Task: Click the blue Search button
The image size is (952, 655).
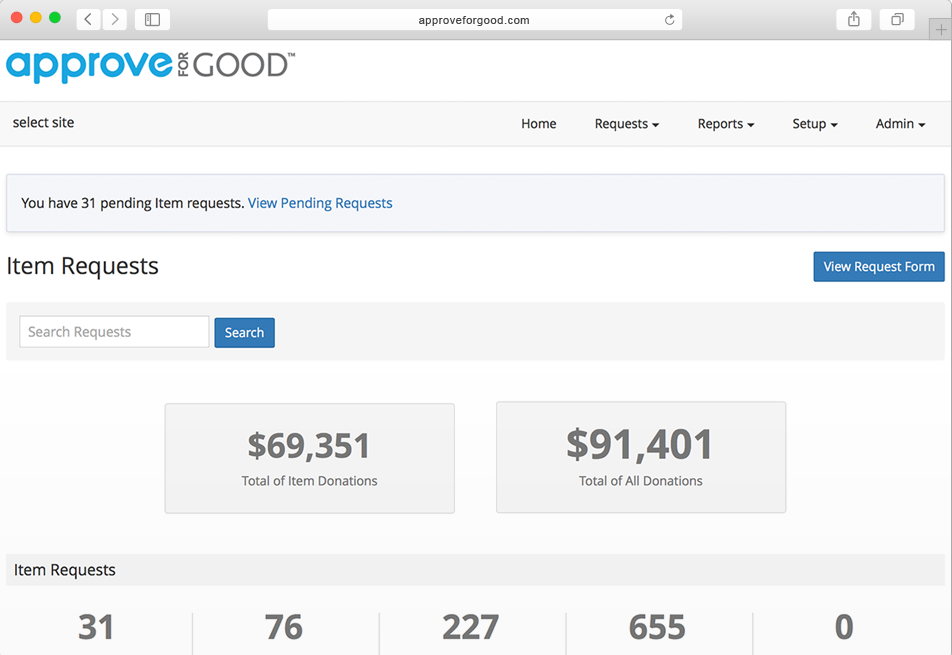Action: [244, 333]
